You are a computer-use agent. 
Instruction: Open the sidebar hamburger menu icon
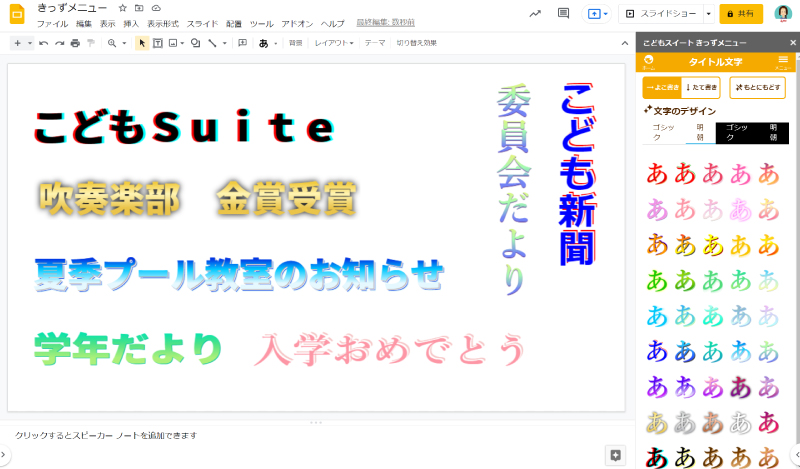pyautogui.click(x=783, y=61)
